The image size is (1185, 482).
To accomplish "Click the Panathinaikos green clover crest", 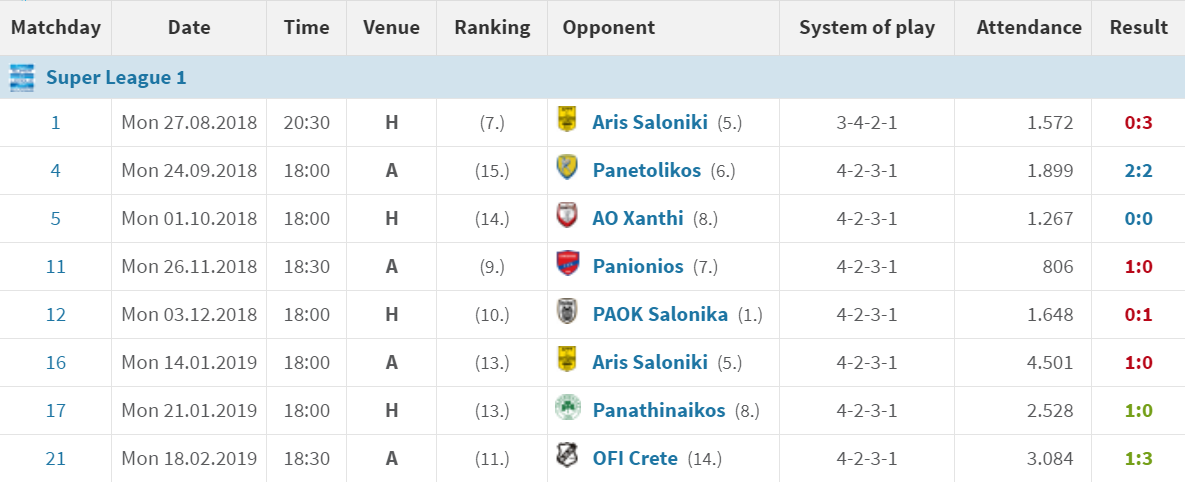I will [x=566, y=408].
